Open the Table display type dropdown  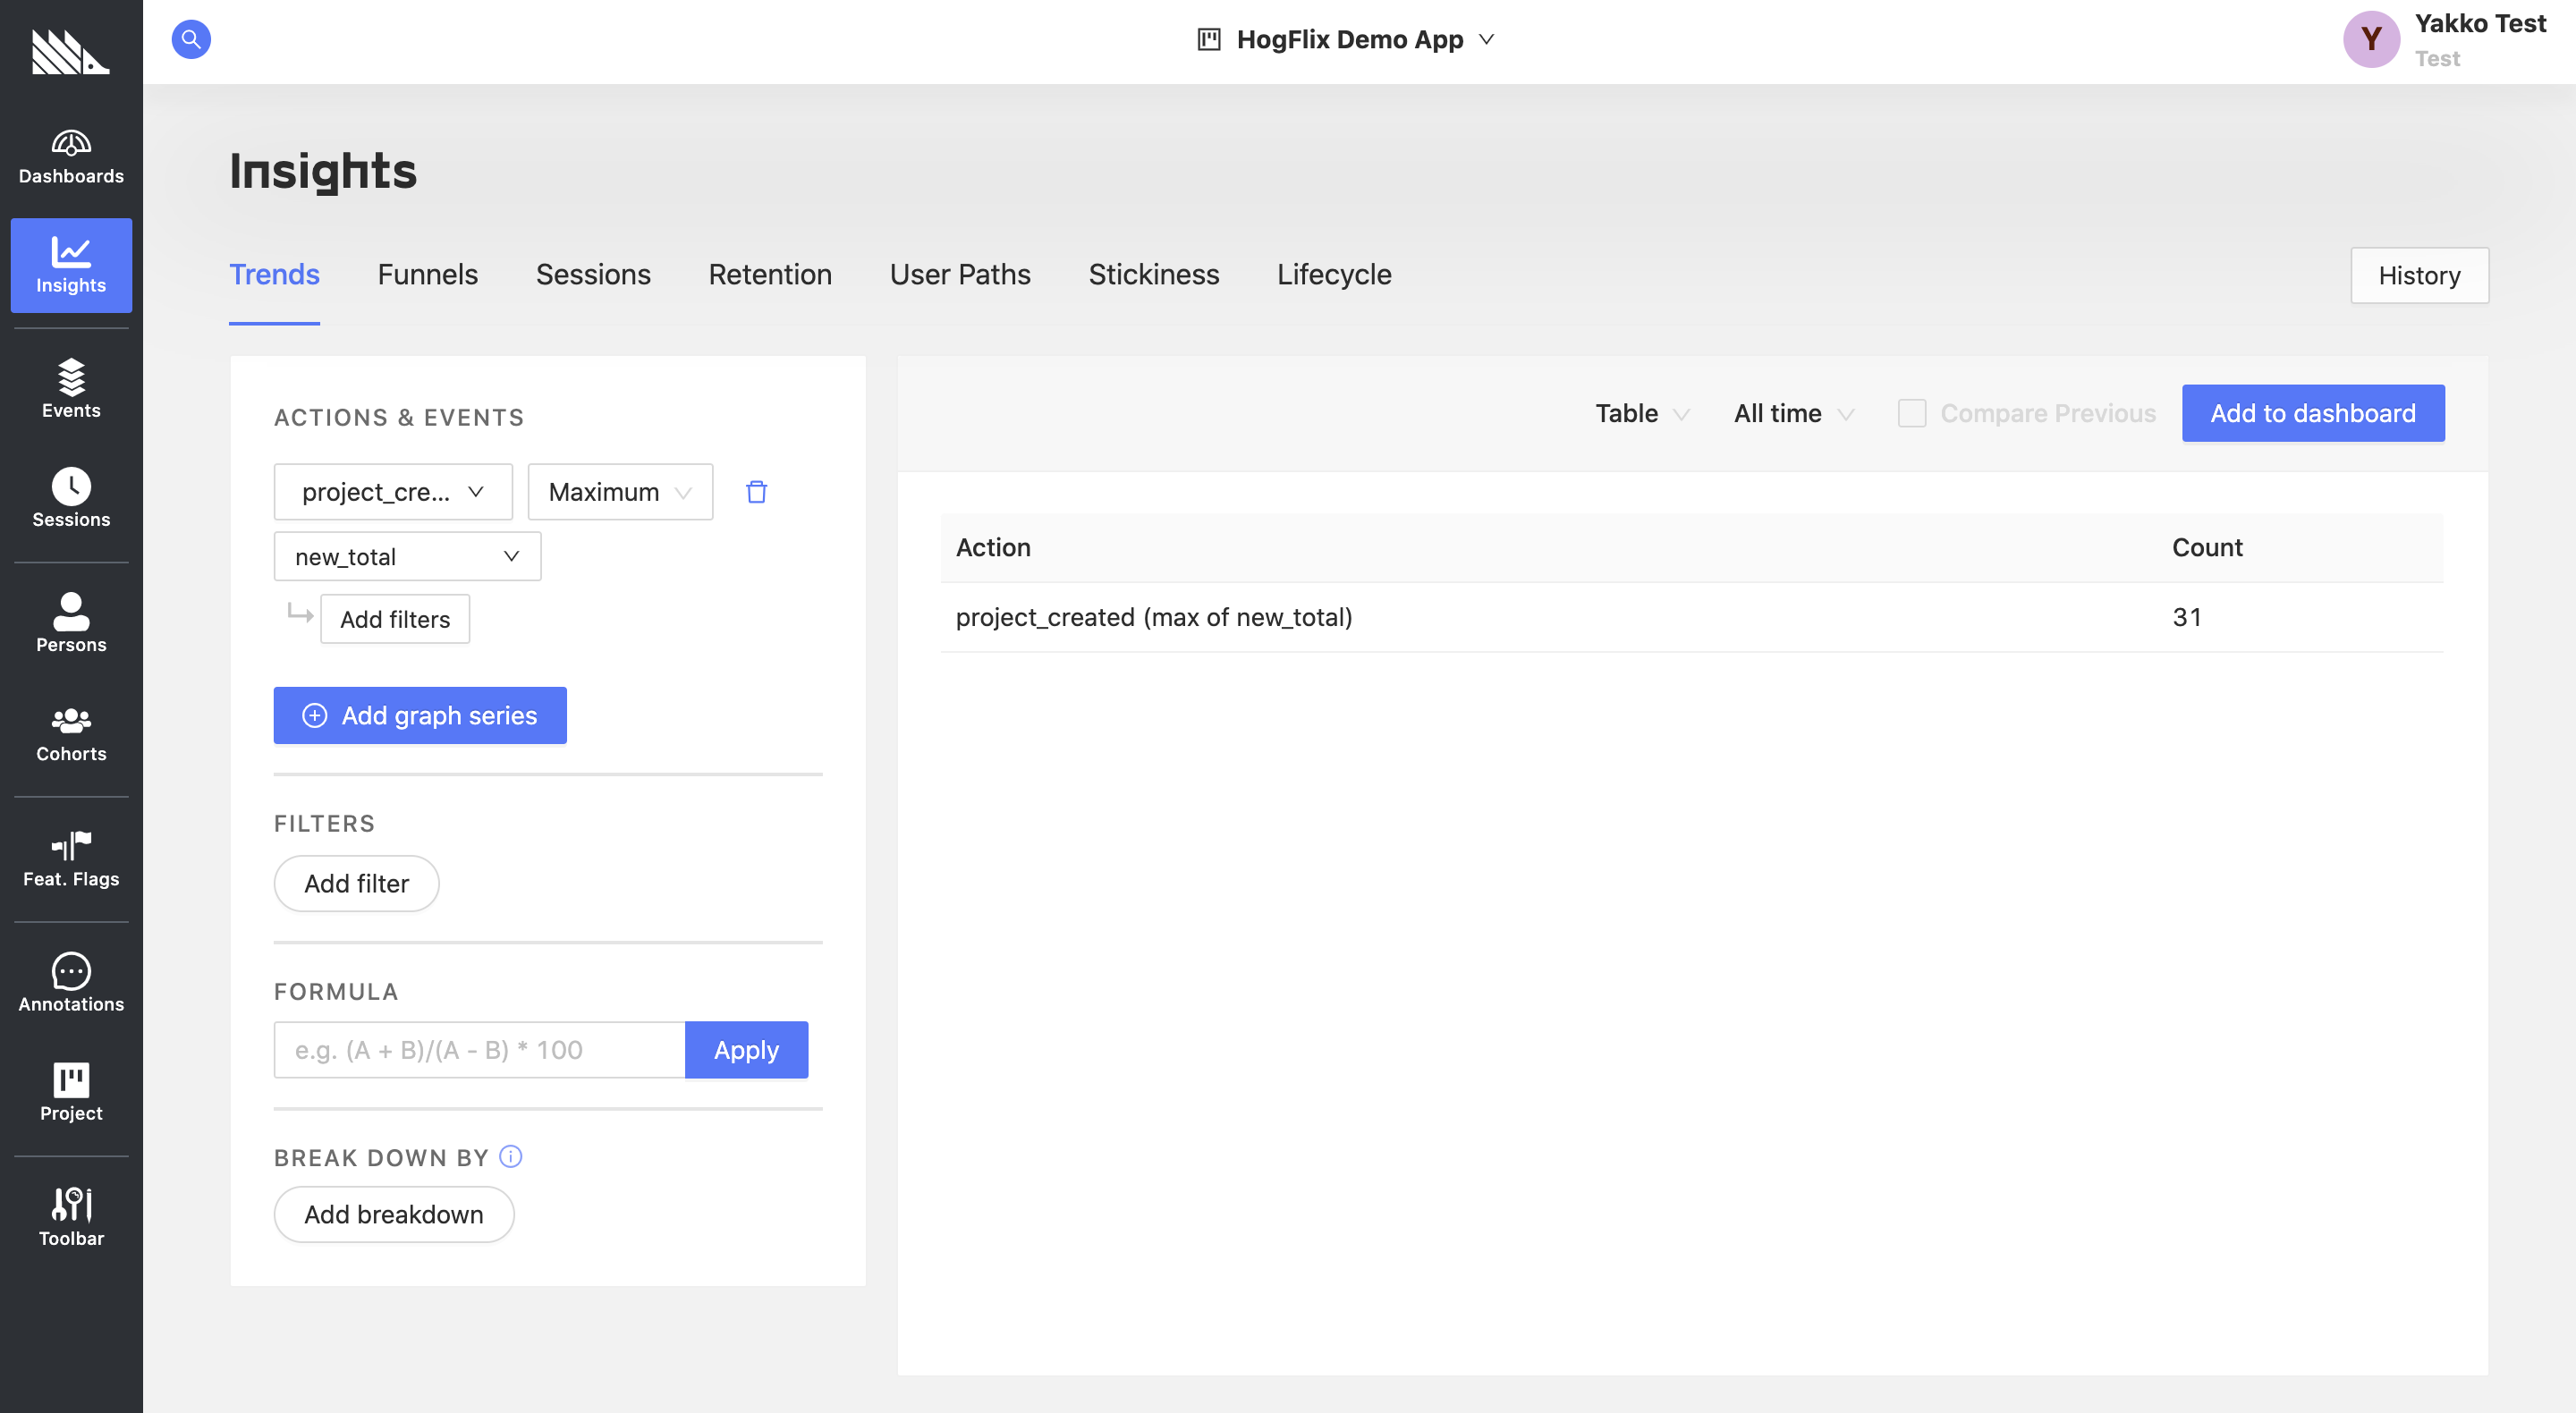click(1641, 413)
